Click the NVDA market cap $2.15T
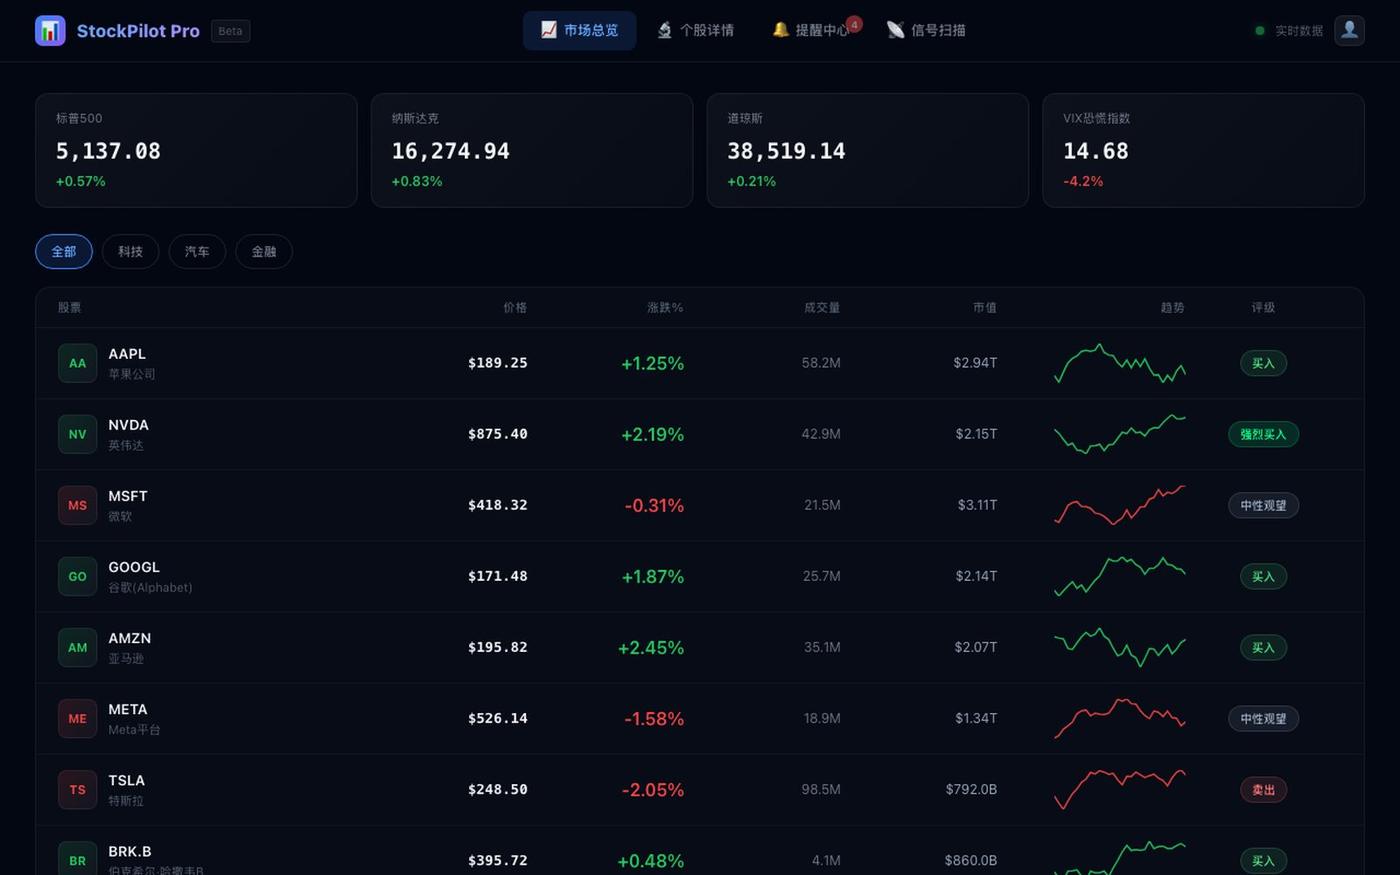Screen dimensions: 1400x875 [976, 434]
